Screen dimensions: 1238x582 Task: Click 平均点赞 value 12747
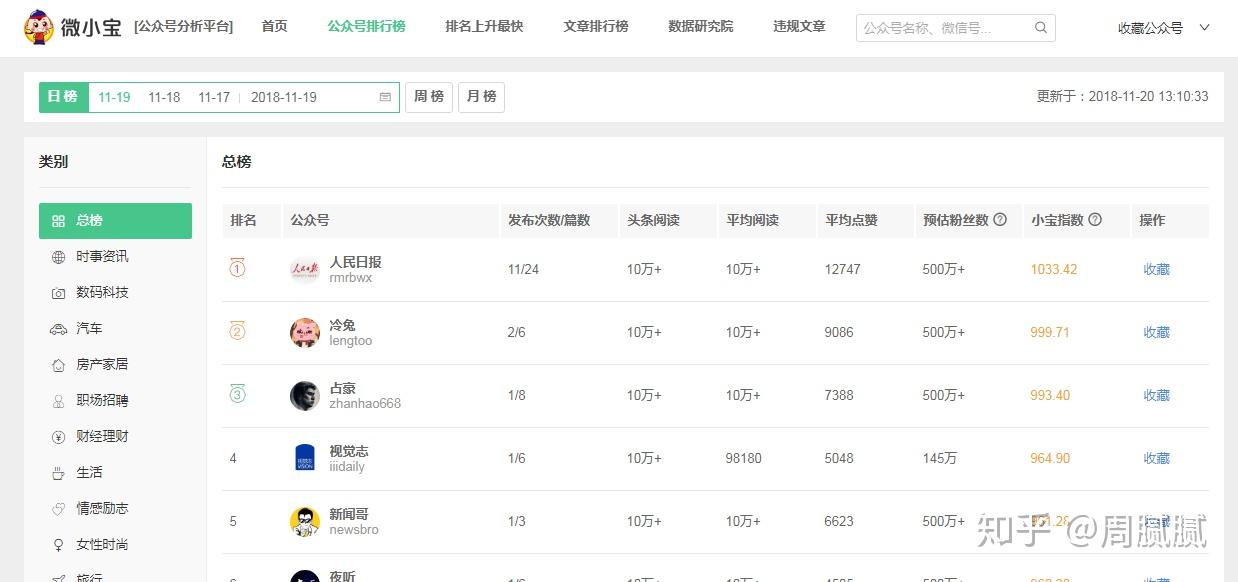pos(843,270)
